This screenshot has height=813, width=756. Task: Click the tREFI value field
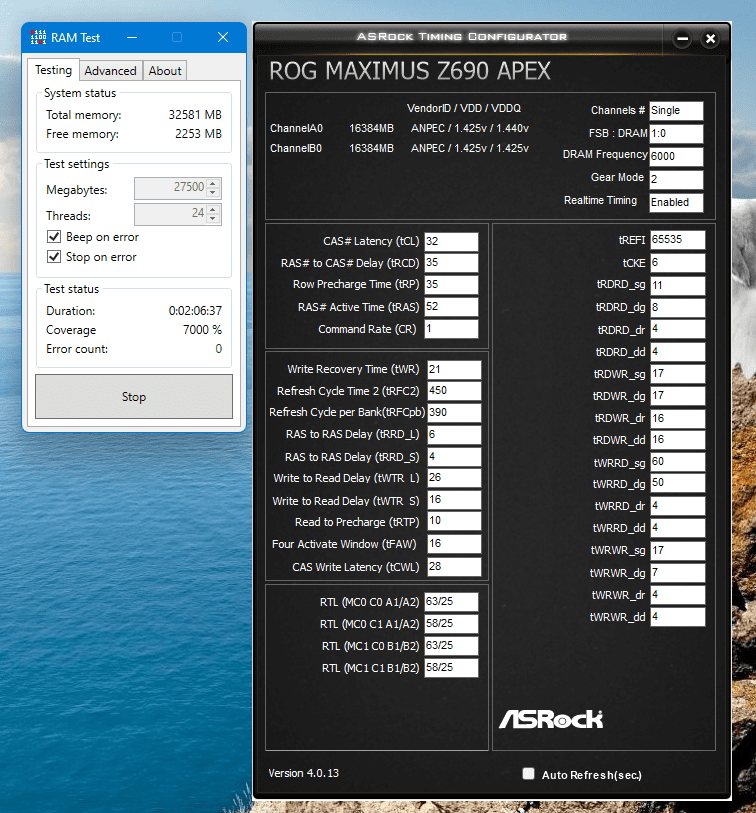pyautogui.click(x=678, y=240)
